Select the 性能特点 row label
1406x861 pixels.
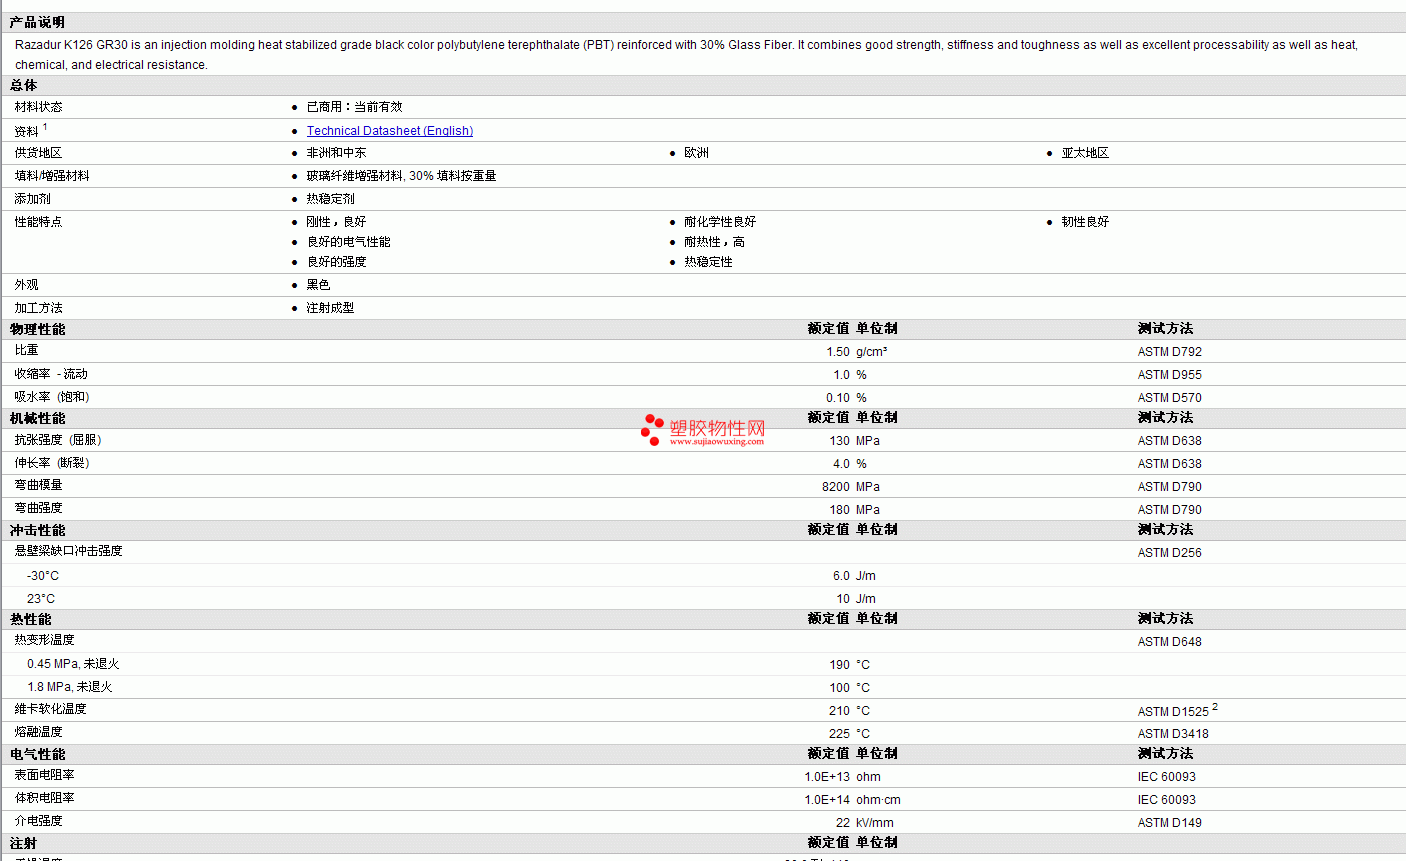pos(38,222)
